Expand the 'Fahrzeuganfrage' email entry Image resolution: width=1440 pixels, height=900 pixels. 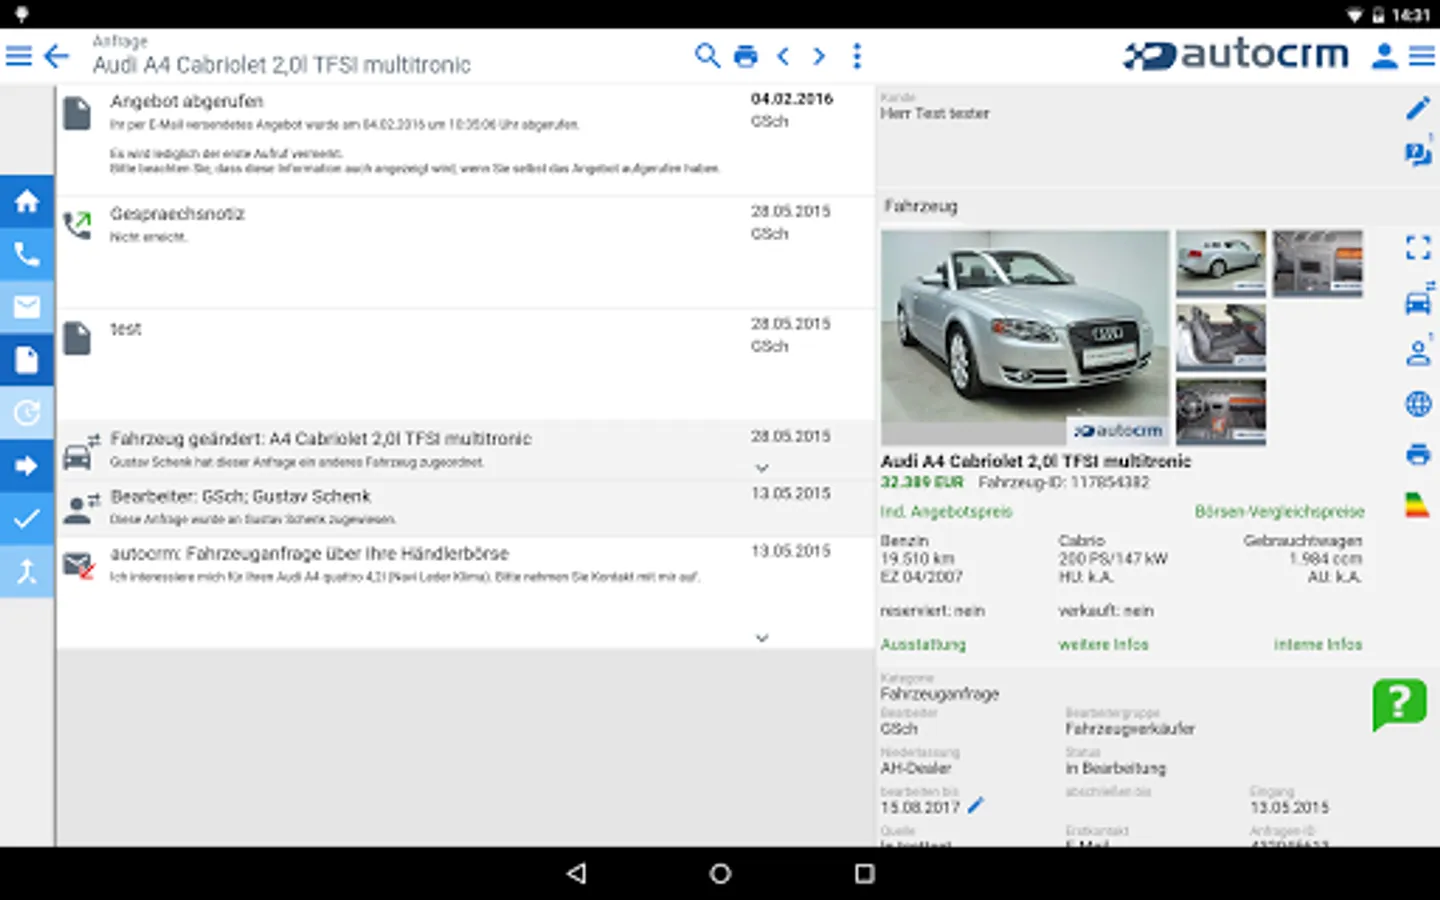(x=762, y=638)
